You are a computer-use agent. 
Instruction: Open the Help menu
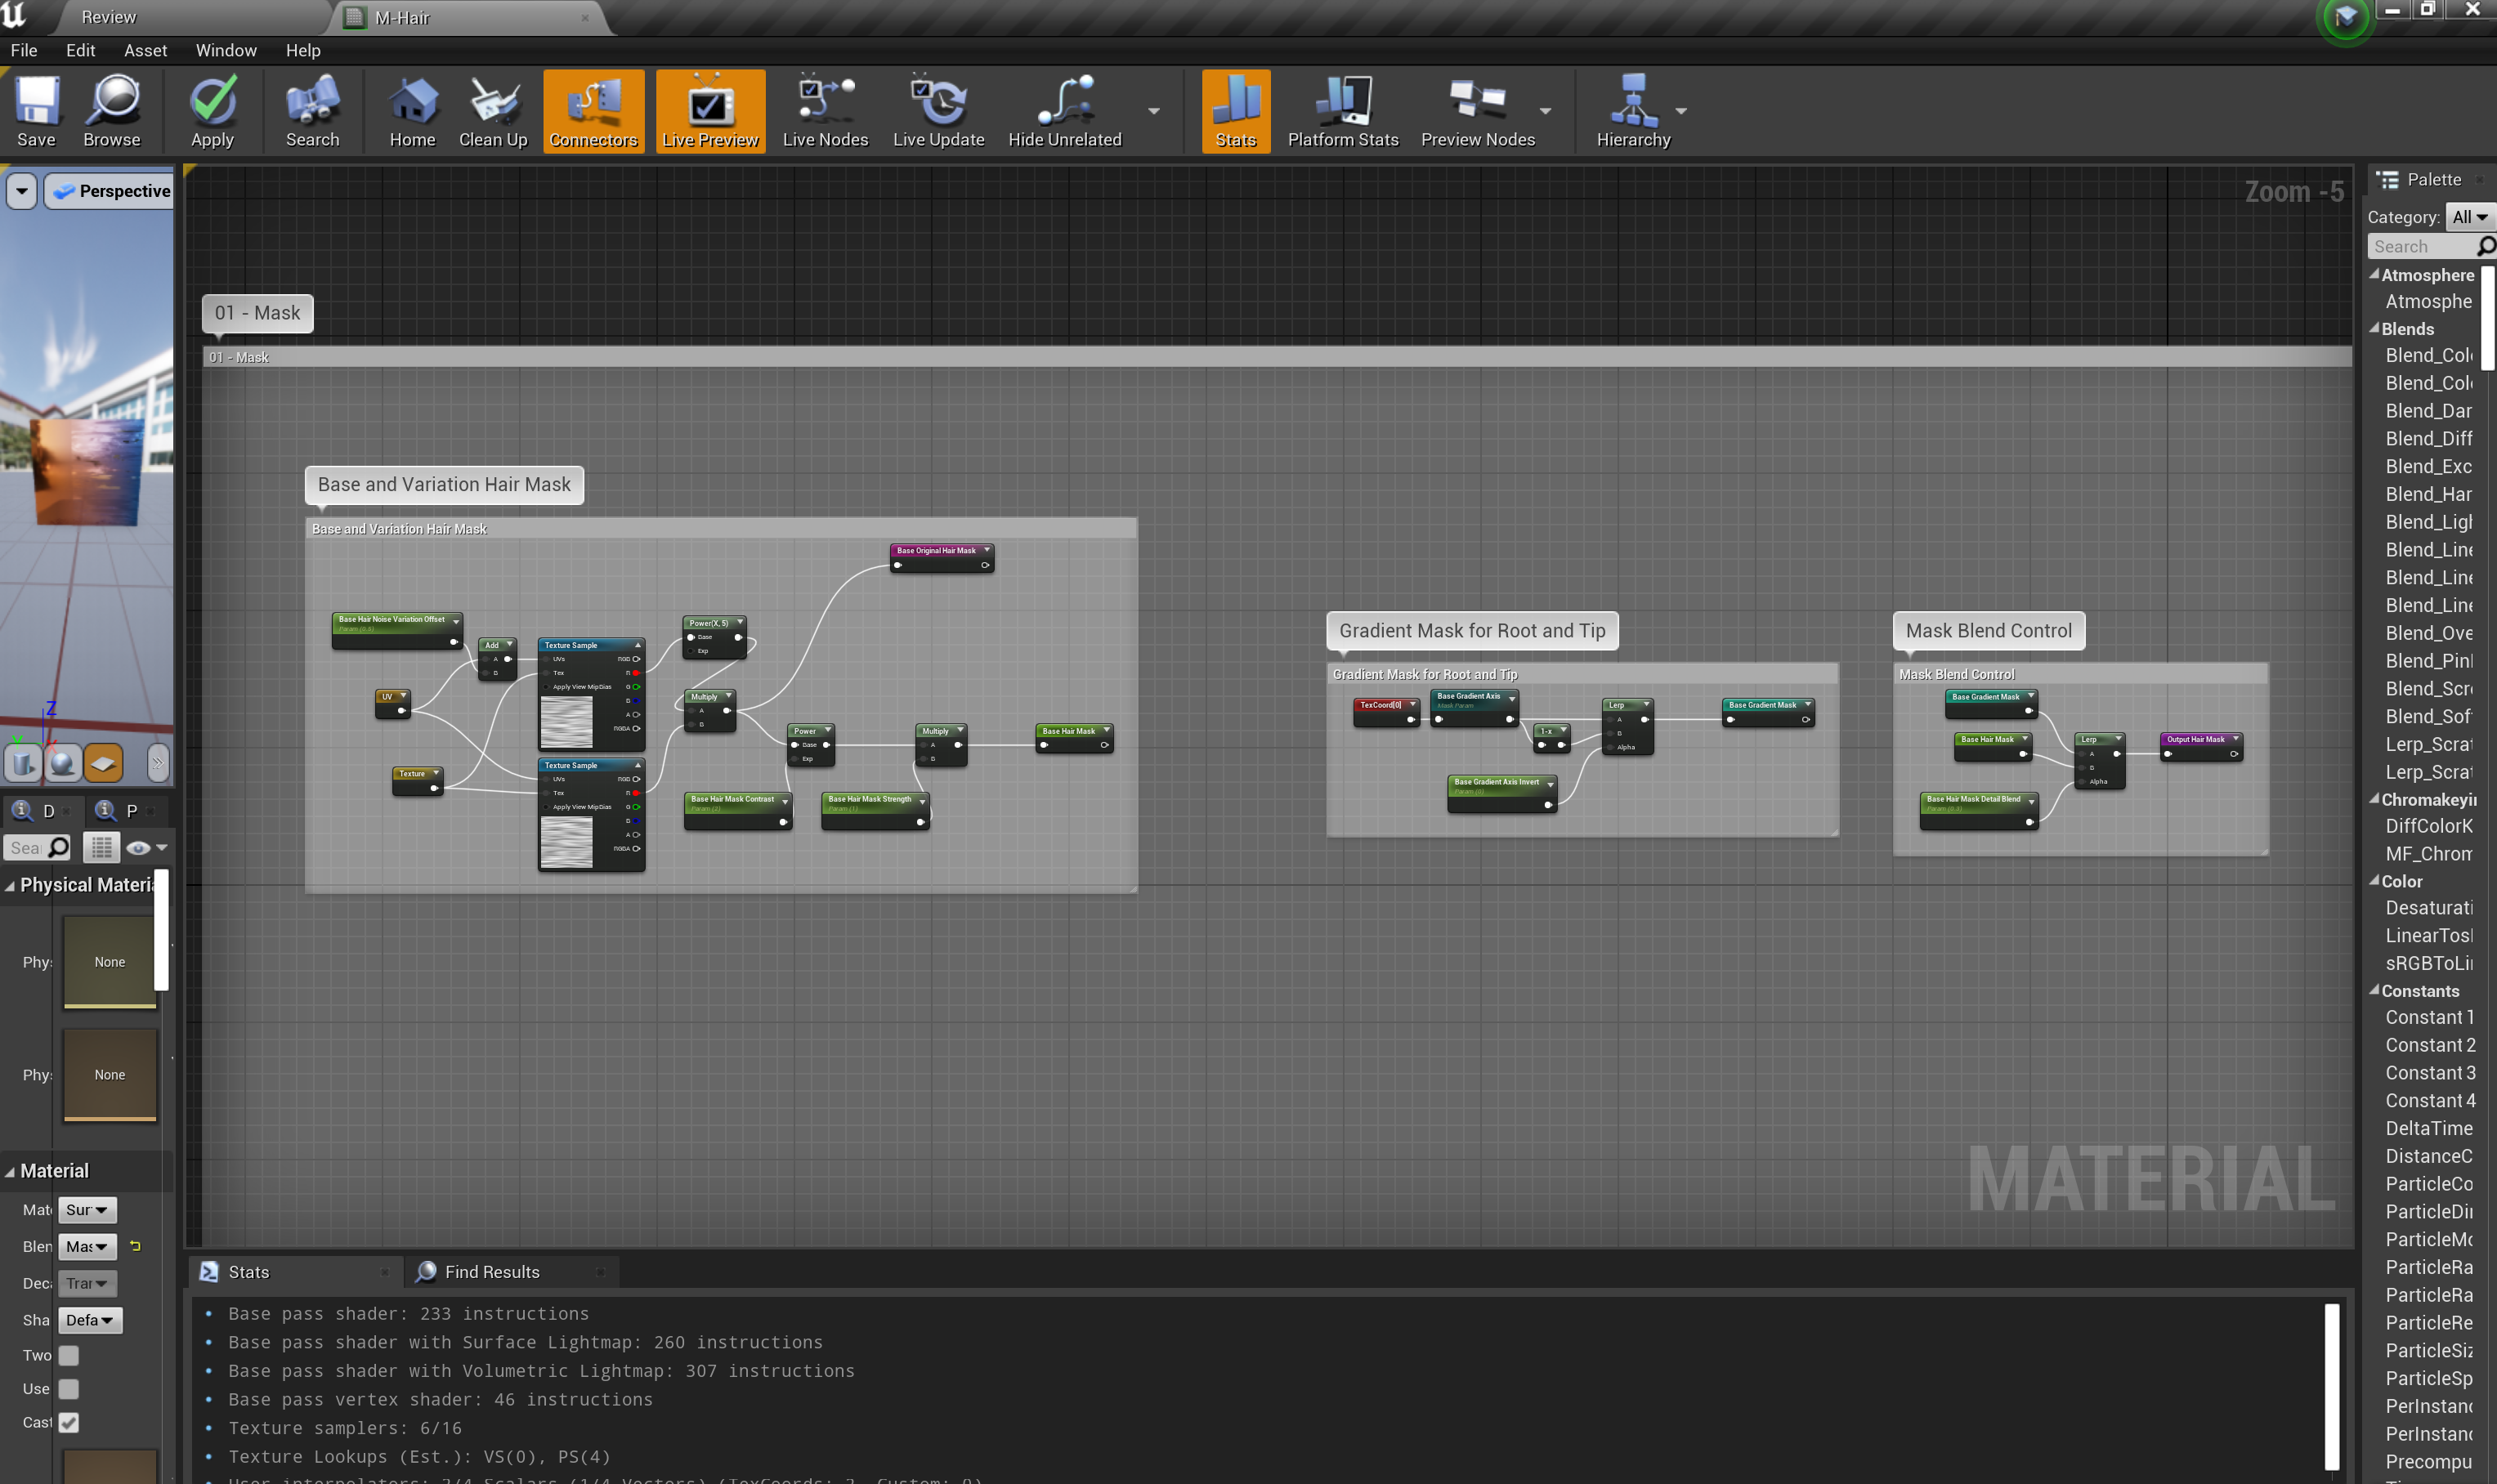tap(303, 50)
